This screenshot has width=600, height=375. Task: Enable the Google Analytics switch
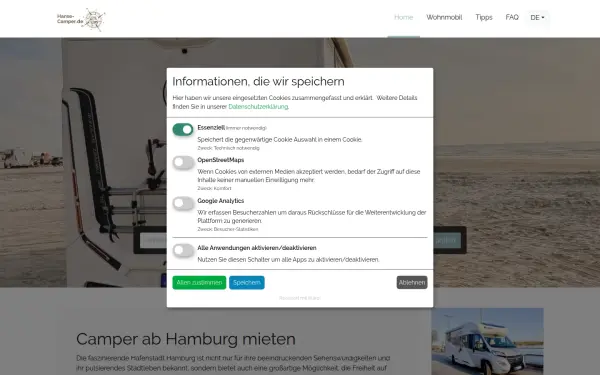pos(183,203)
